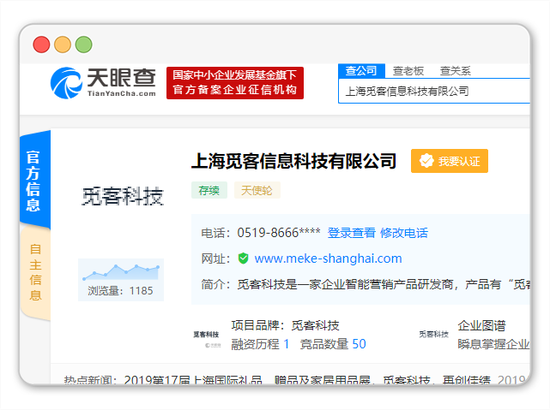
Task: Click the 我要认证 button
Action: coord(449,161)
